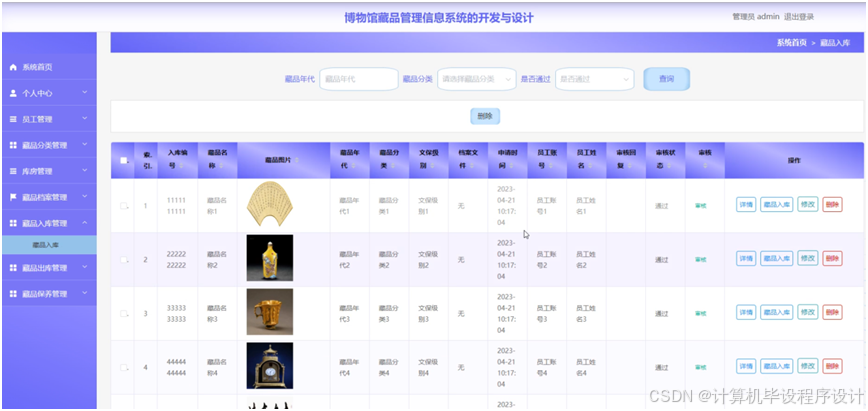Check the row 3 checkbox (33333 33333)
This screenshot has height=411, width=868.
pyautogui.click(x=123, y=314)
